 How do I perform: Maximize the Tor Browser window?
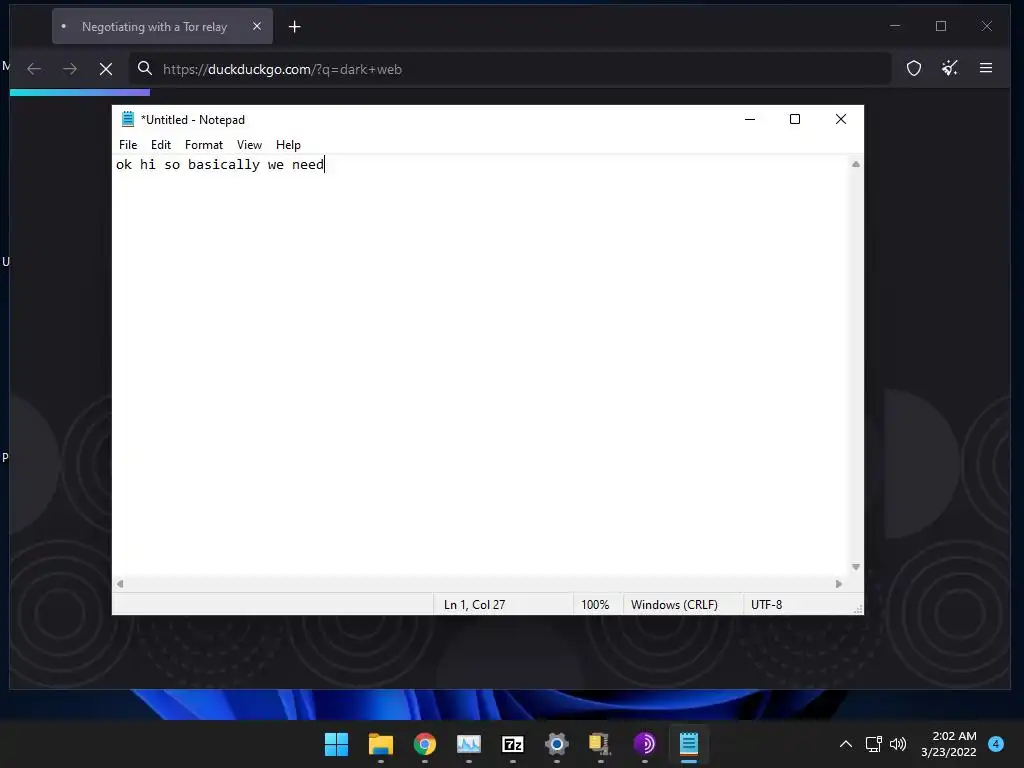pos(941,26)
